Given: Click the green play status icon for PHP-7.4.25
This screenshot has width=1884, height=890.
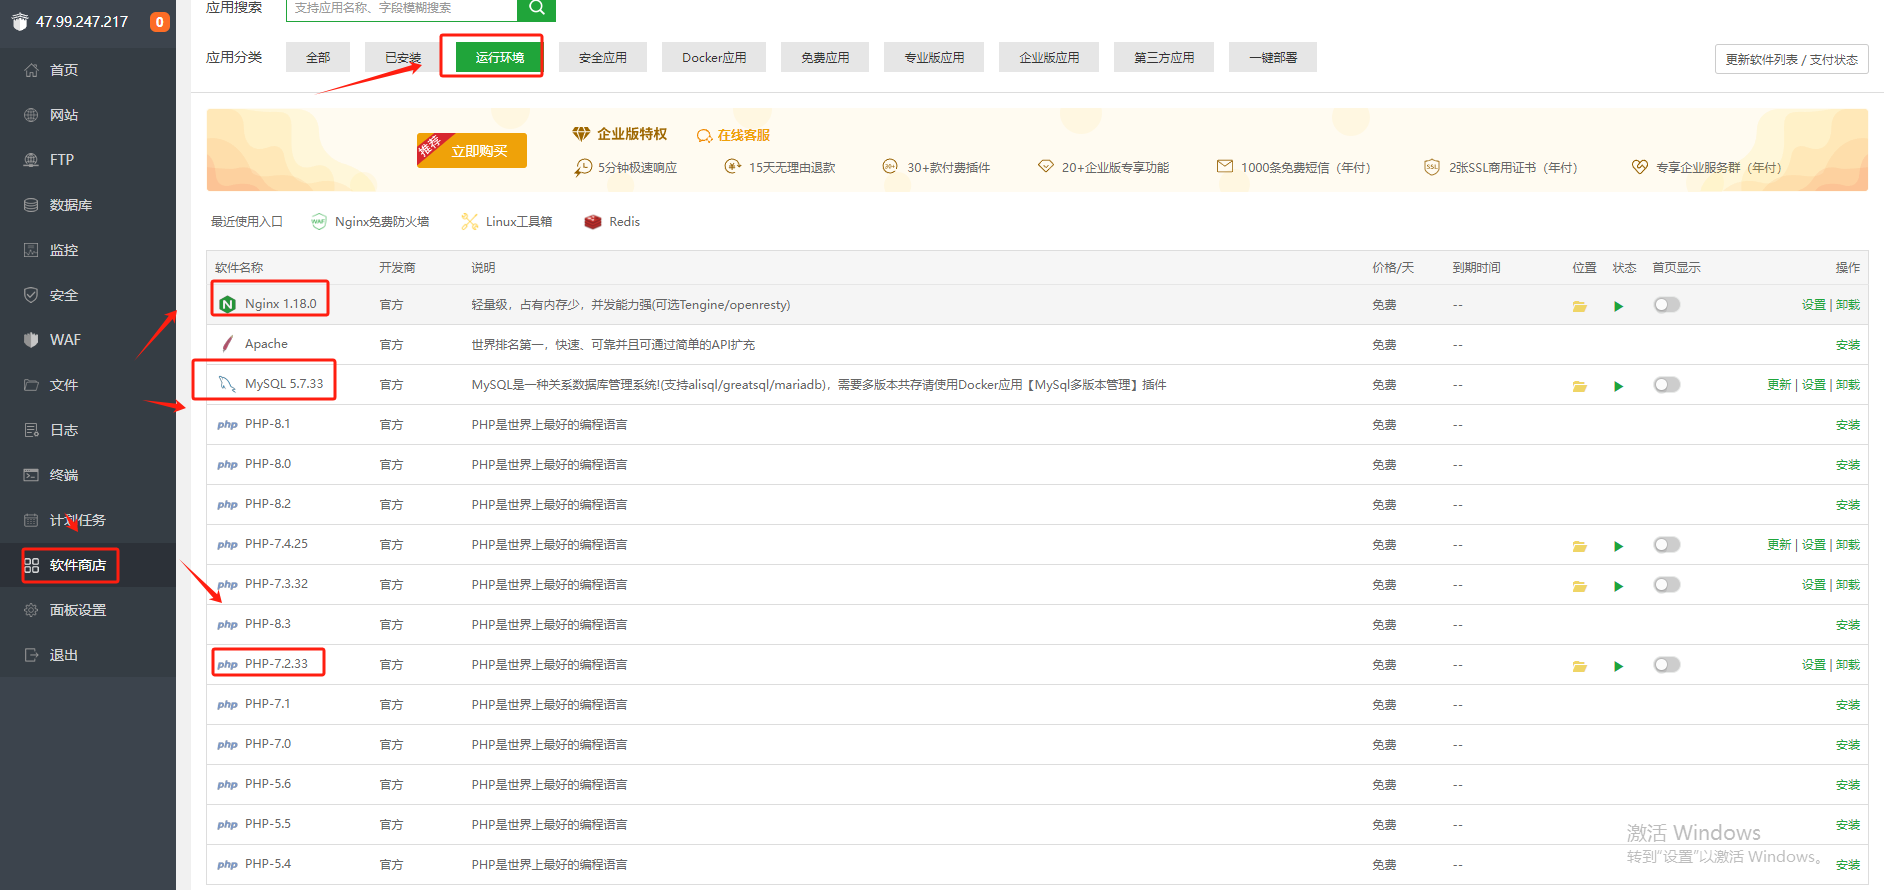Looking at the screenshot, I should pos(1618,546).
